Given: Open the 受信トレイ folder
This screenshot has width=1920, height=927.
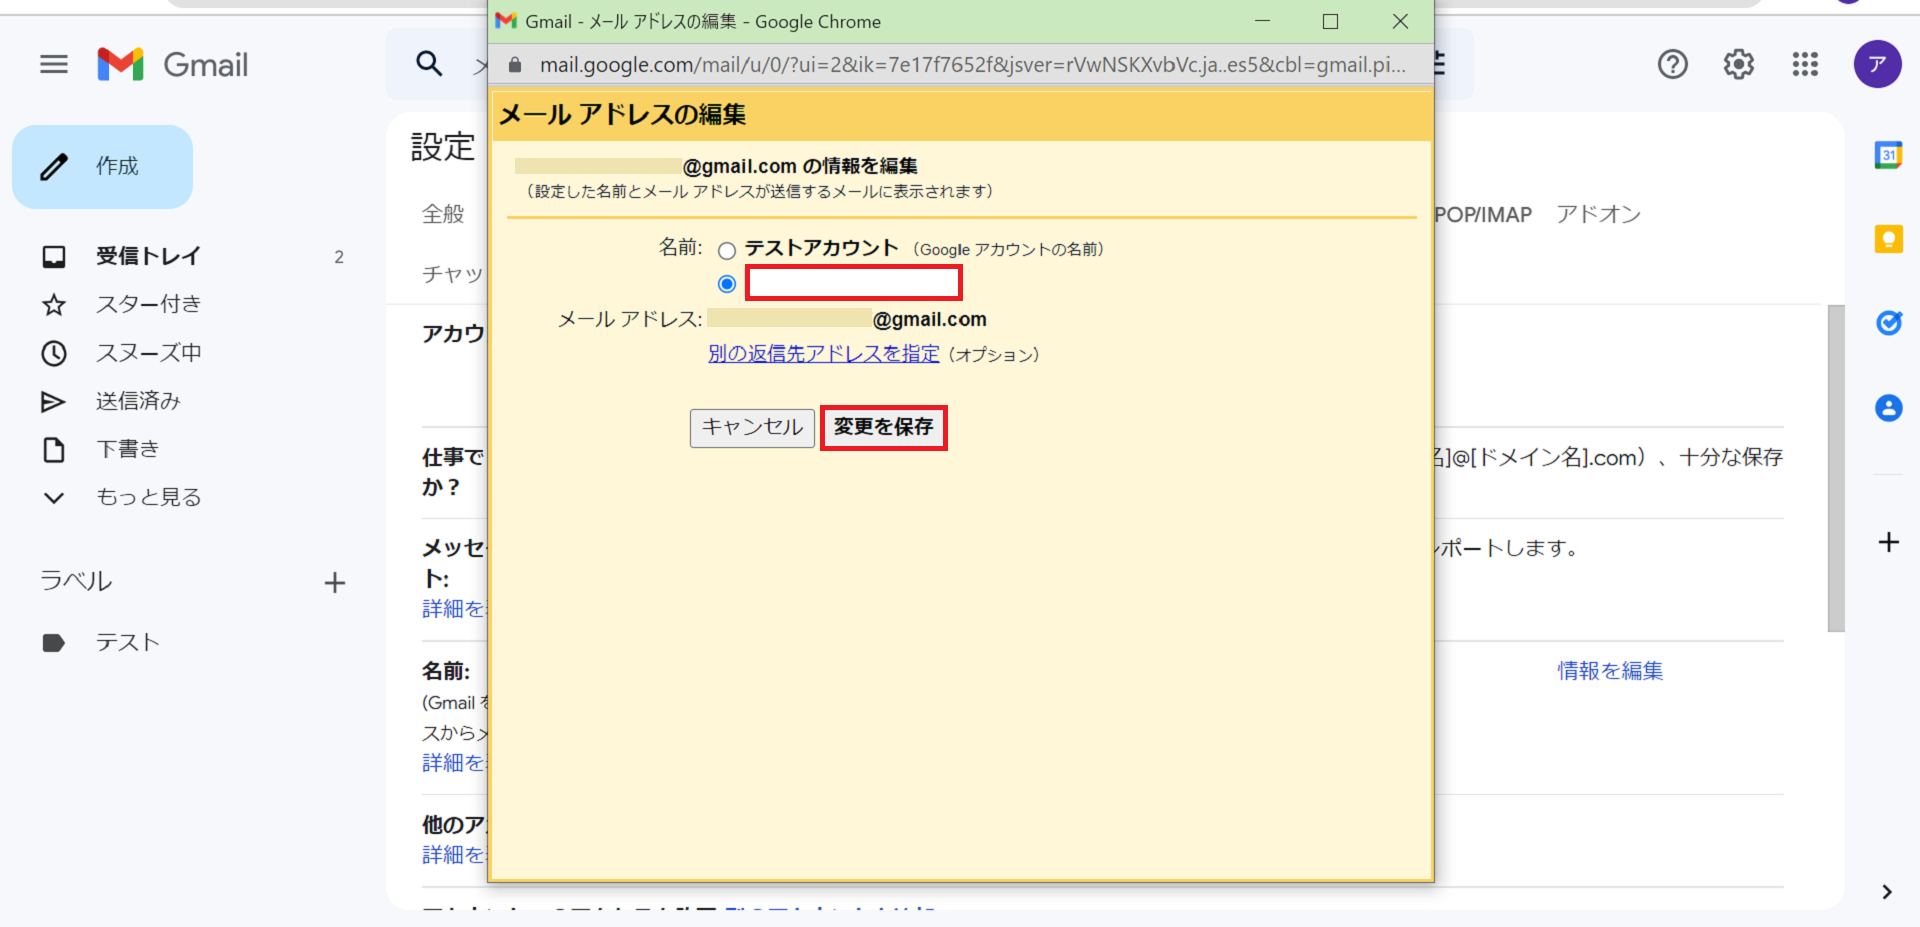Looking at the screenshot, I should tap(148, 256).
